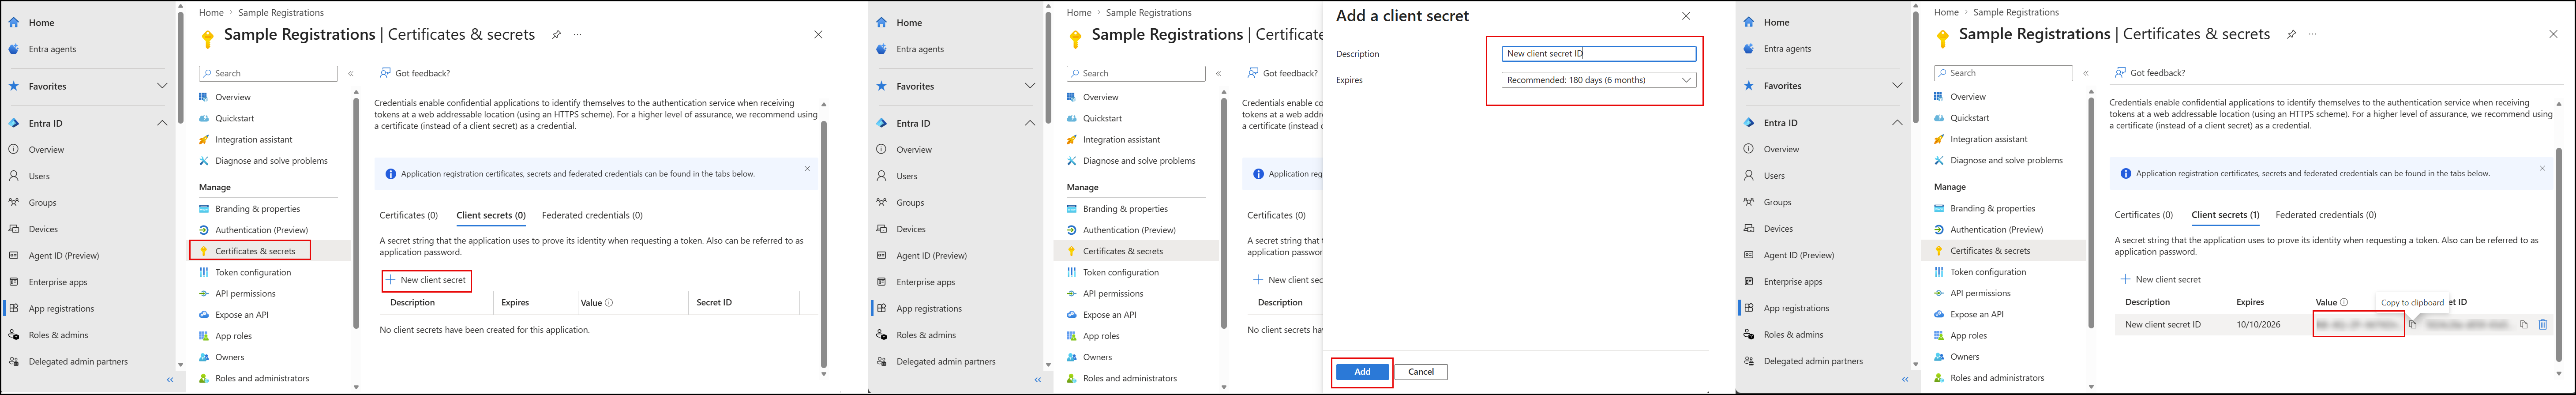
Task: Open Authentication (Preview) in the left screenshot
Action: (x=262, y=230)
